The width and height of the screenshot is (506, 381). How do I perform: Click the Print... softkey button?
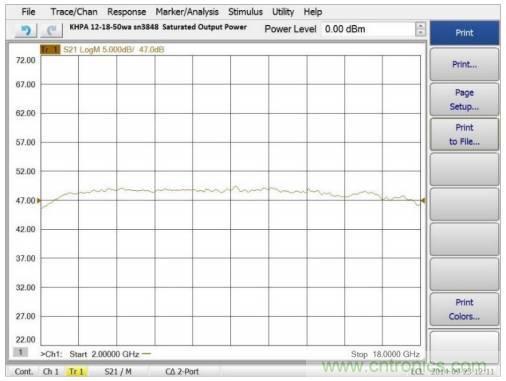click(x=464, y=64)
